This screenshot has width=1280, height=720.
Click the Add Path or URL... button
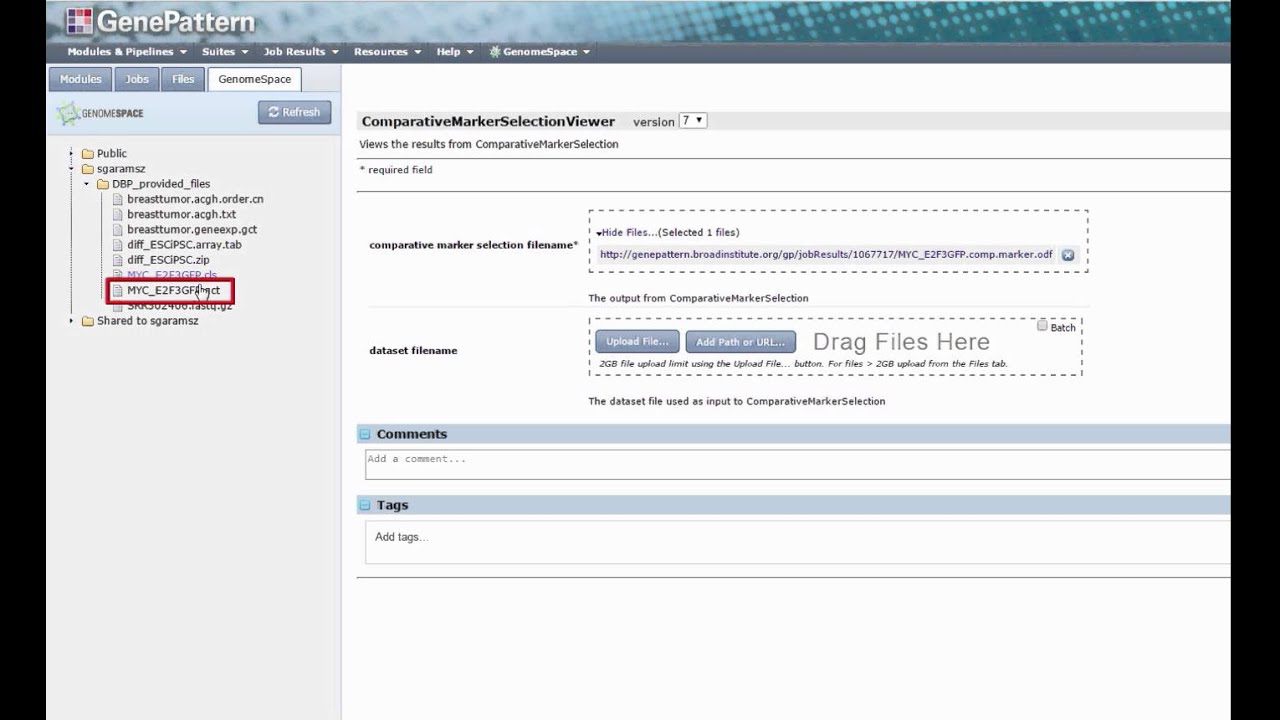coord(741,342)
